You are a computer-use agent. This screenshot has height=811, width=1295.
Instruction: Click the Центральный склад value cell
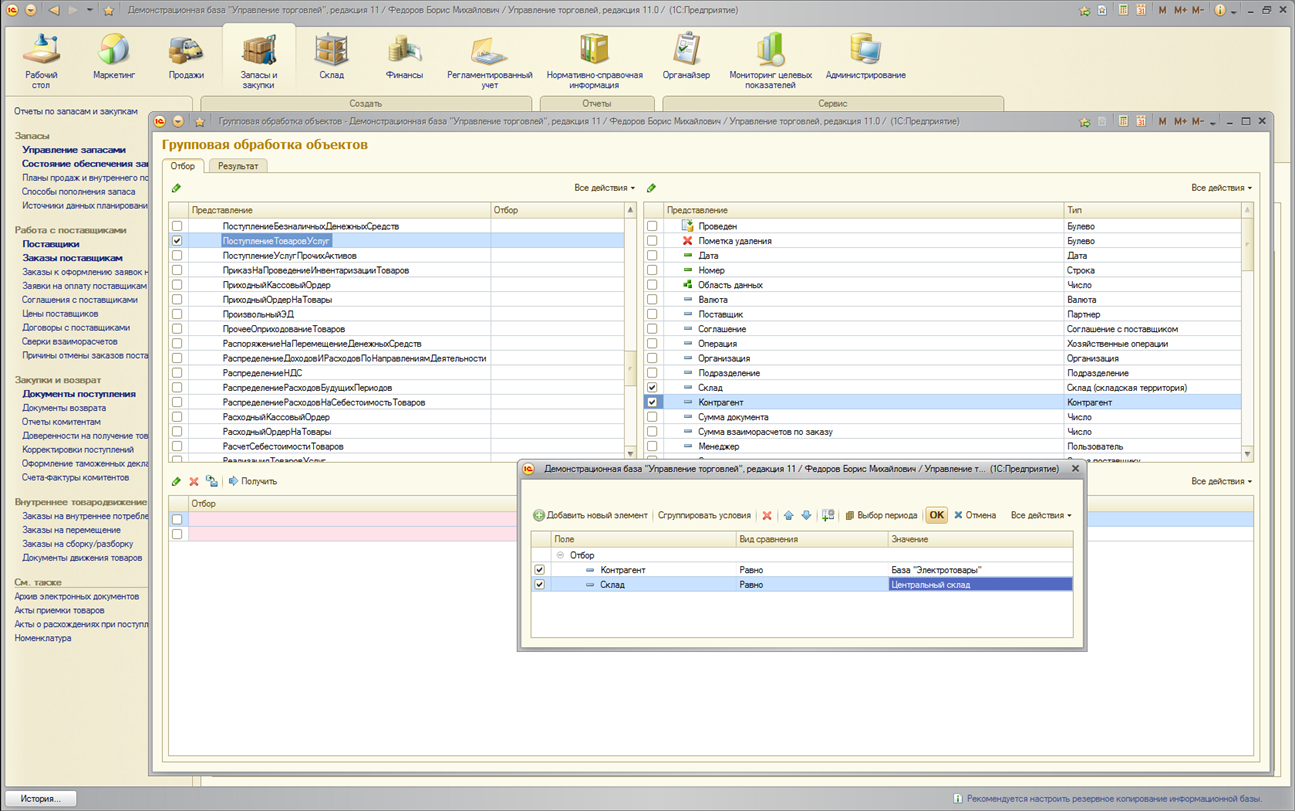coord(980,584)
